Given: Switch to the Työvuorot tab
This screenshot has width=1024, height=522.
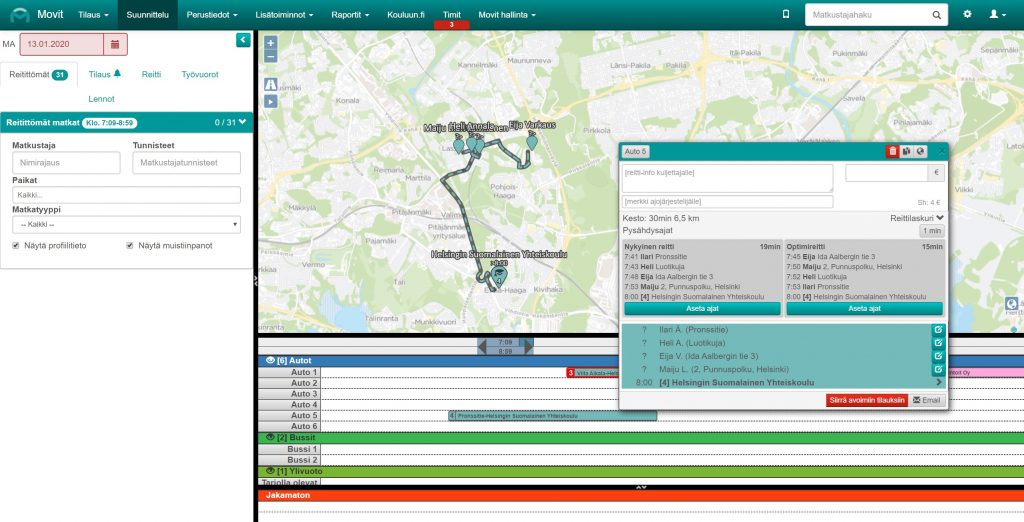Looking at the screenshot, I should tap(200, 74).
